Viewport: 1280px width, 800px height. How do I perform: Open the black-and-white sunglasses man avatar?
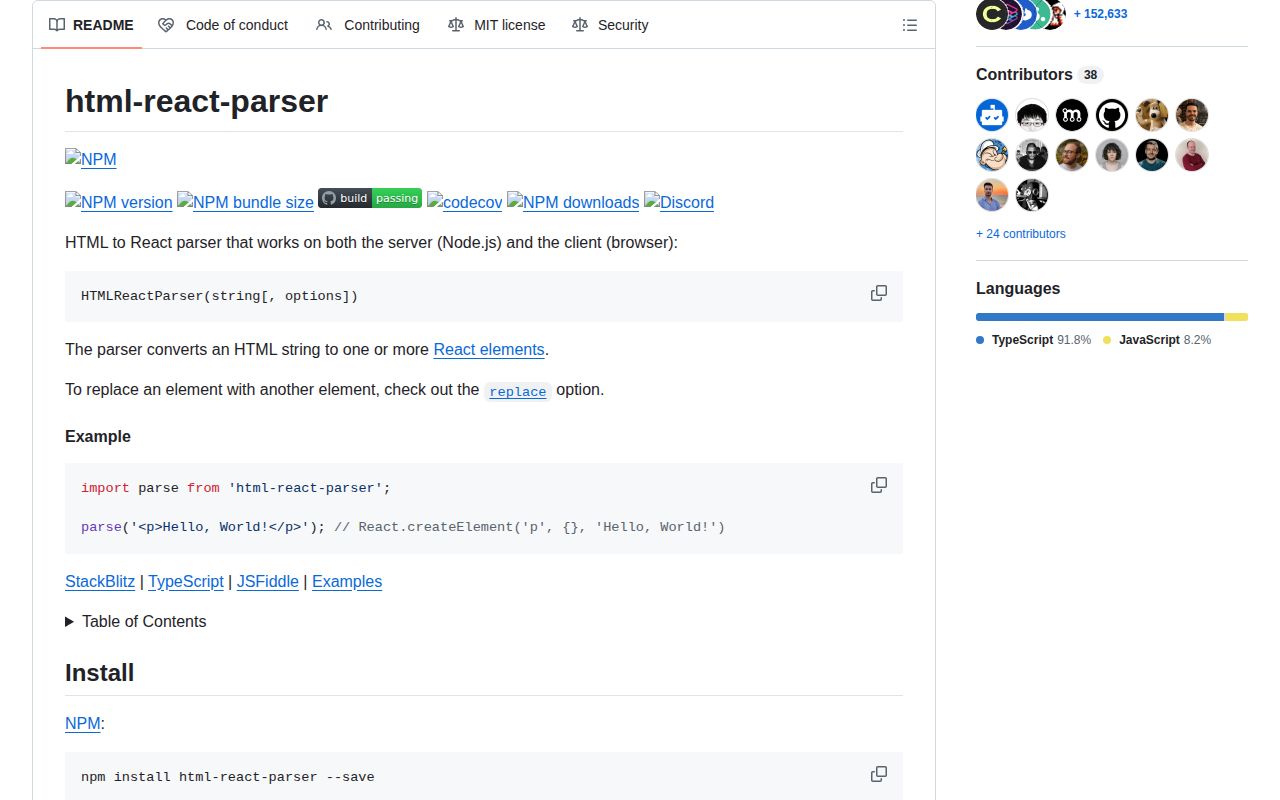(1032, 155)
